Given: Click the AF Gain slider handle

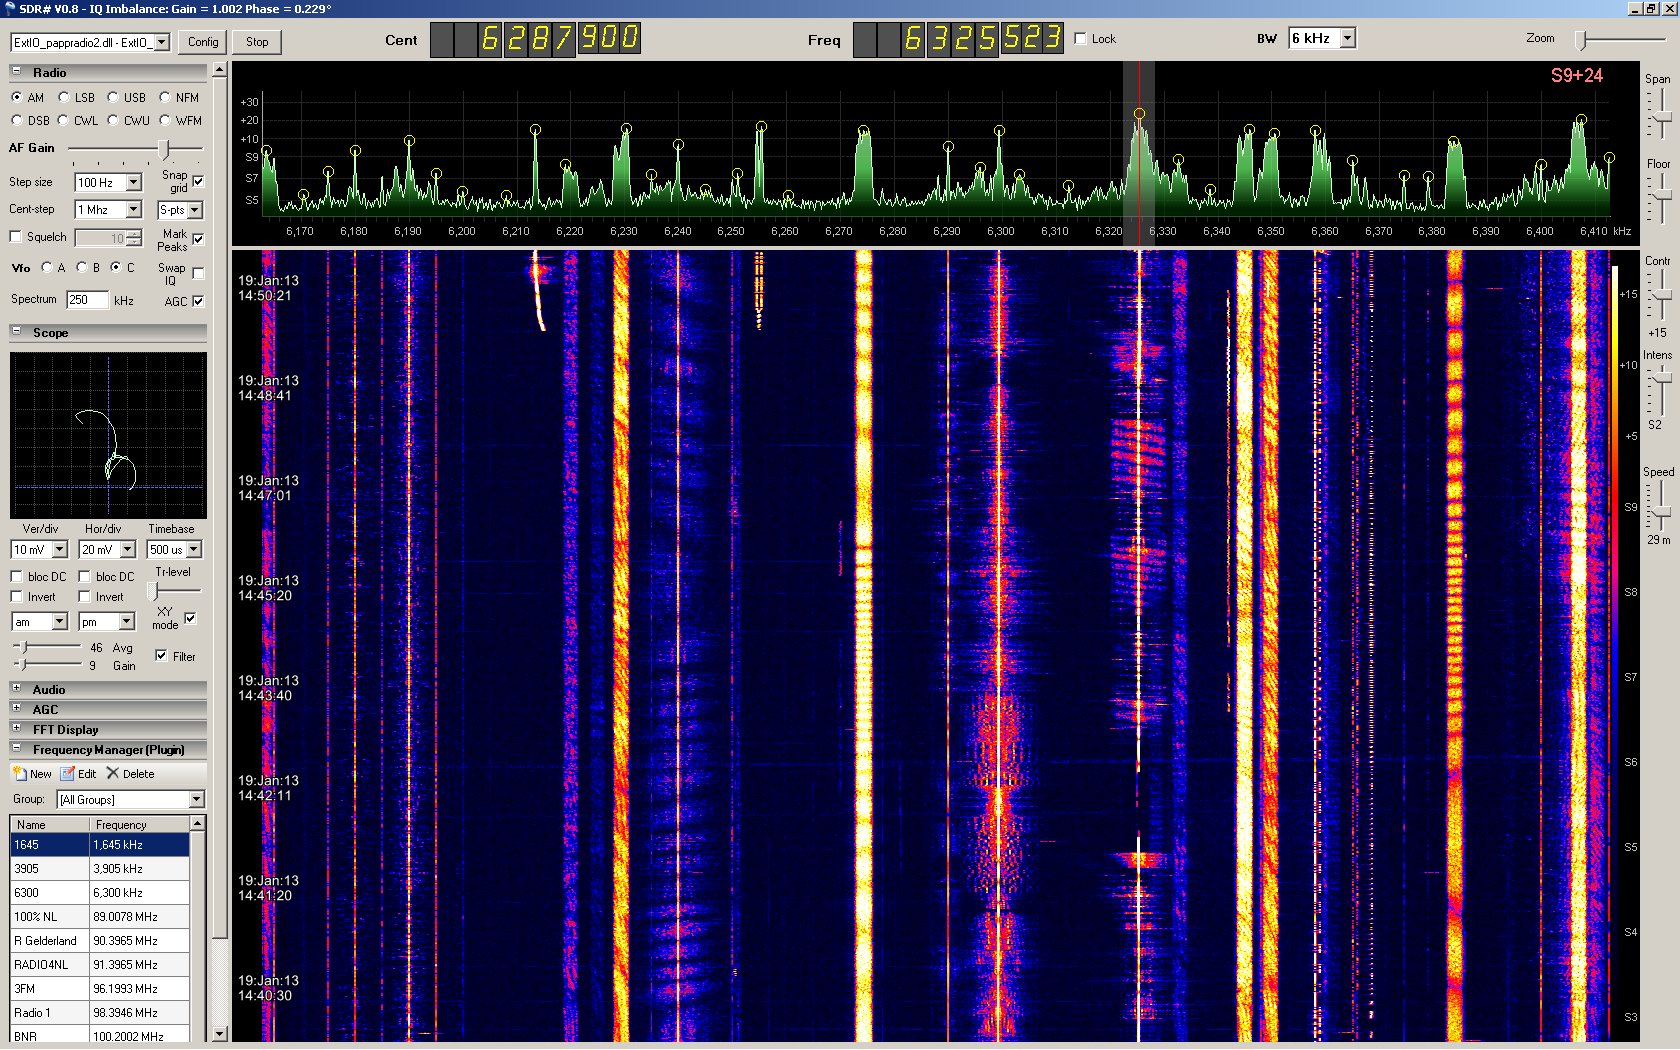Looking at the screenshot, I should tap(165, 149).
